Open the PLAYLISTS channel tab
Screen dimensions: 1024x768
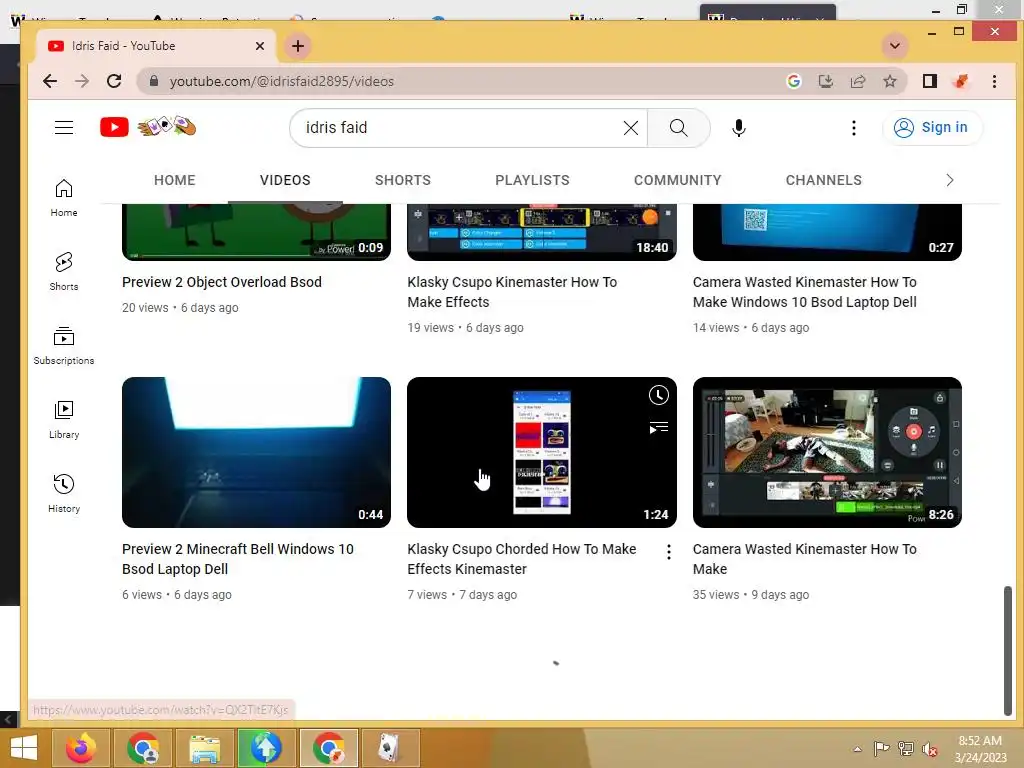click(x=532, y=180)
